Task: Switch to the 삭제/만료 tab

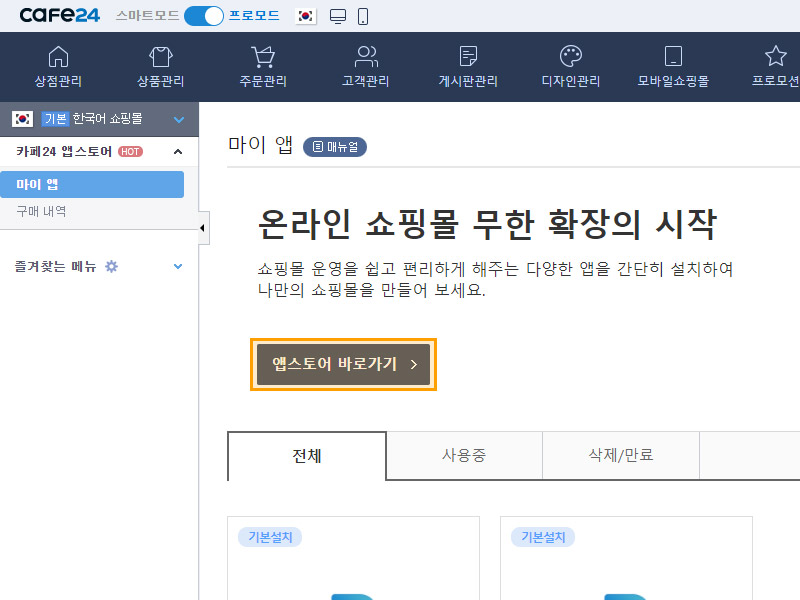Action: tap(621, 455)
